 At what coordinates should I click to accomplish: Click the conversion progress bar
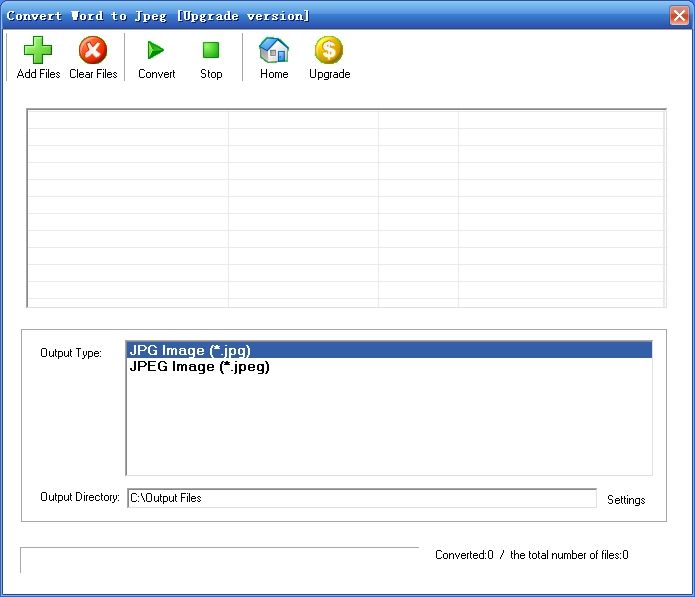click(x=219, y=560)
